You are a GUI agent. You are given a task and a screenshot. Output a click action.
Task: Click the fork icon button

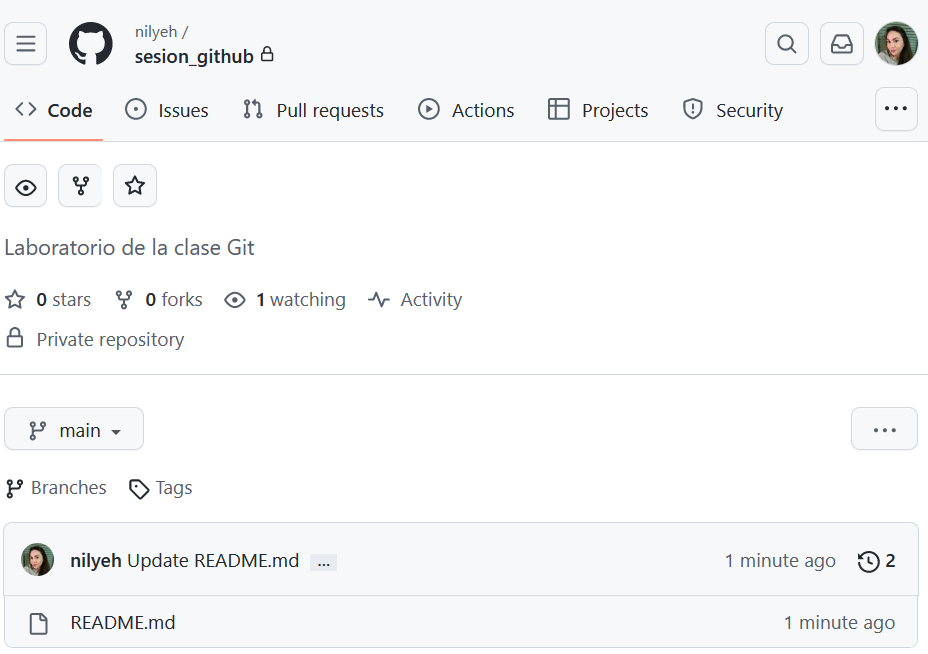[x=80, y=185]
